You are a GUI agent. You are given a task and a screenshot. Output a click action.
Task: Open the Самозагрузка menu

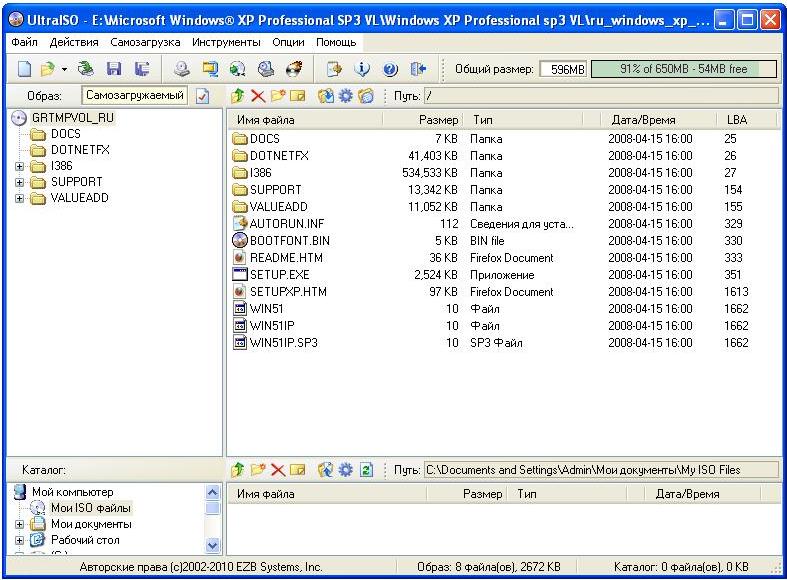(145, 42)
